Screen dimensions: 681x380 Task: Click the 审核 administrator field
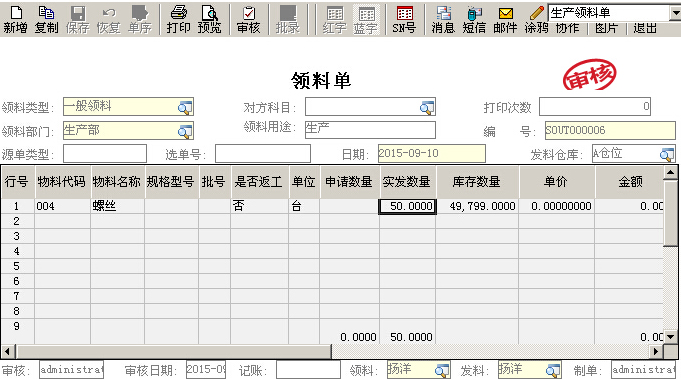pyautogui.click(x=71, y=370)
